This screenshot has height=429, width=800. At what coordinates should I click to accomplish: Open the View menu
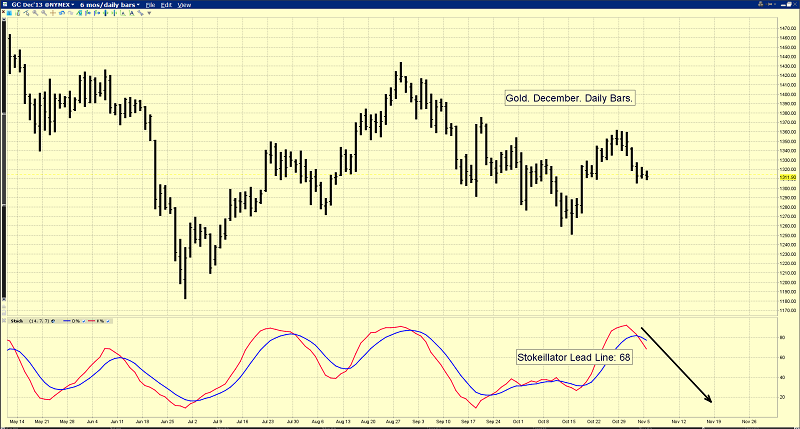click(x=184, y=5)
